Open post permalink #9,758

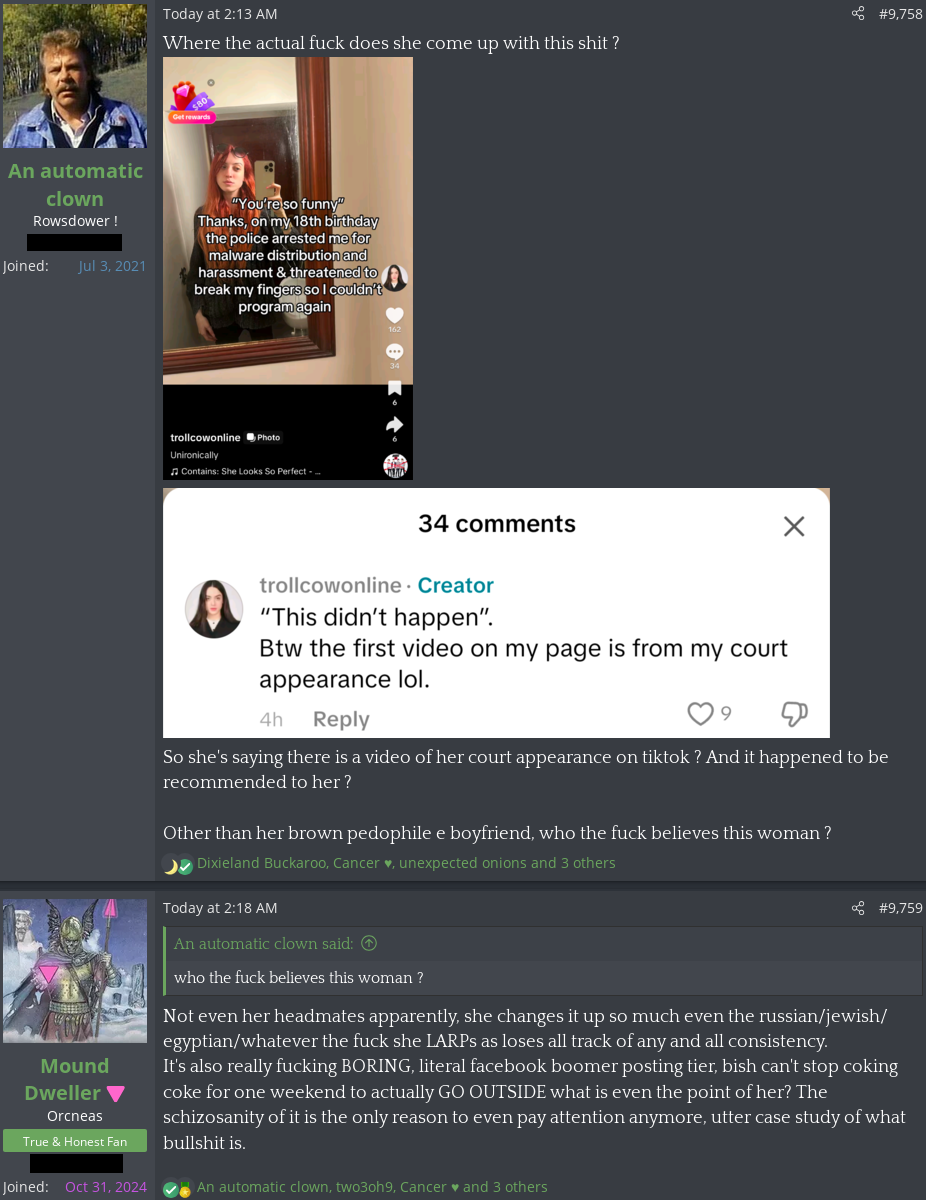pyautogui.click(x=901, y=14)
